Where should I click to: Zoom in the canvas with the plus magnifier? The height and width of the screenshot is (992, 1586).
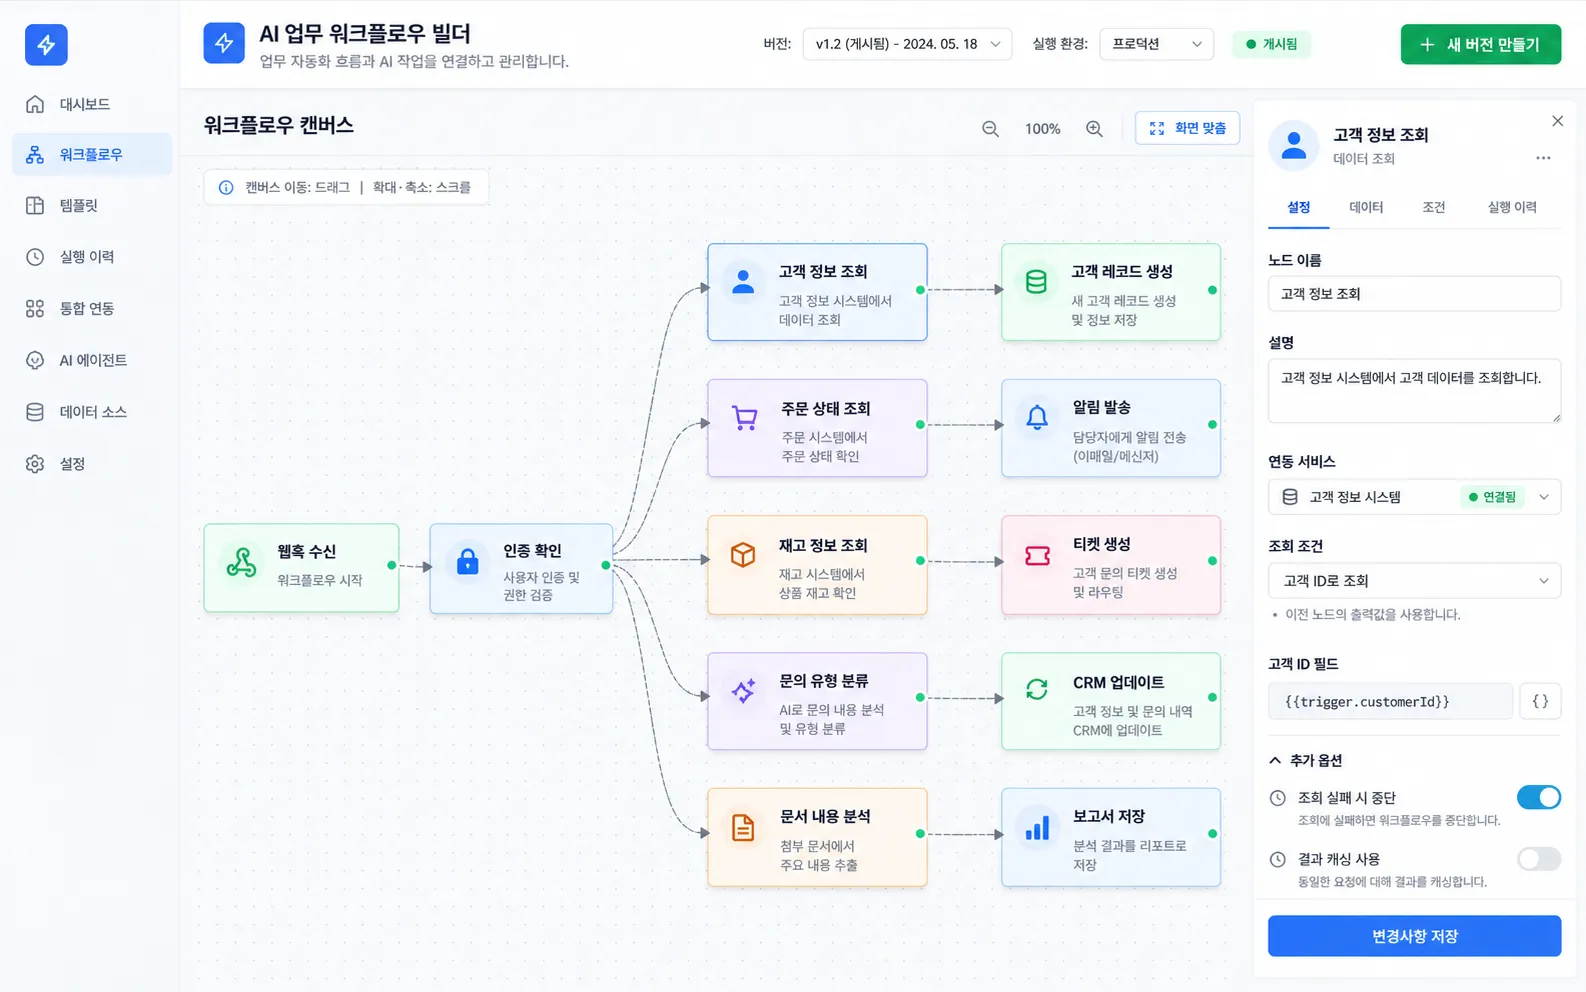[1094, 129]
